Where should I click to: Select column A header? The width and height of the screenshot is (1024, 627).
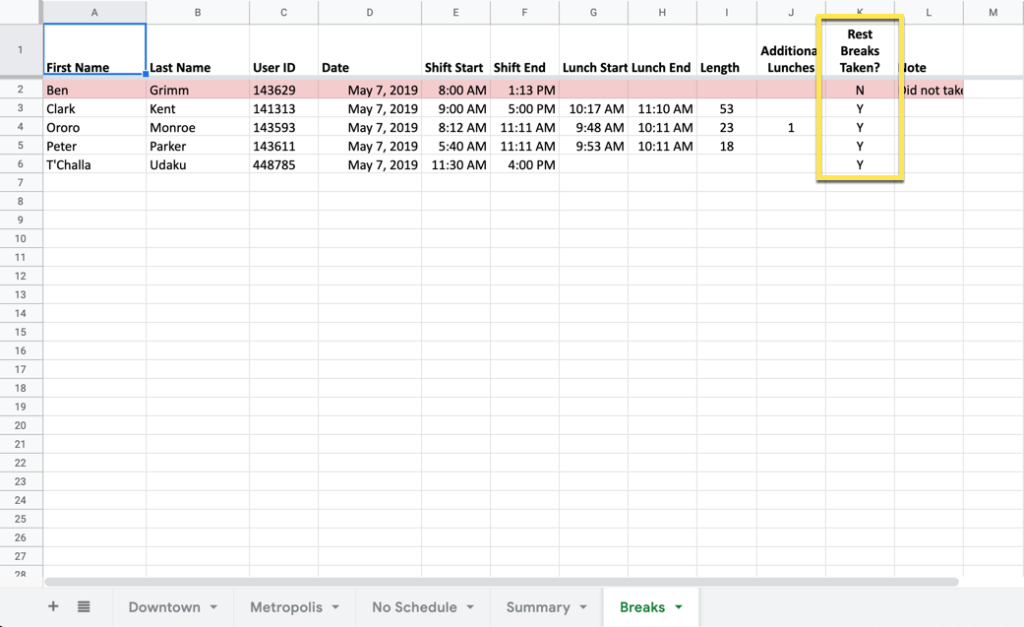94,12
